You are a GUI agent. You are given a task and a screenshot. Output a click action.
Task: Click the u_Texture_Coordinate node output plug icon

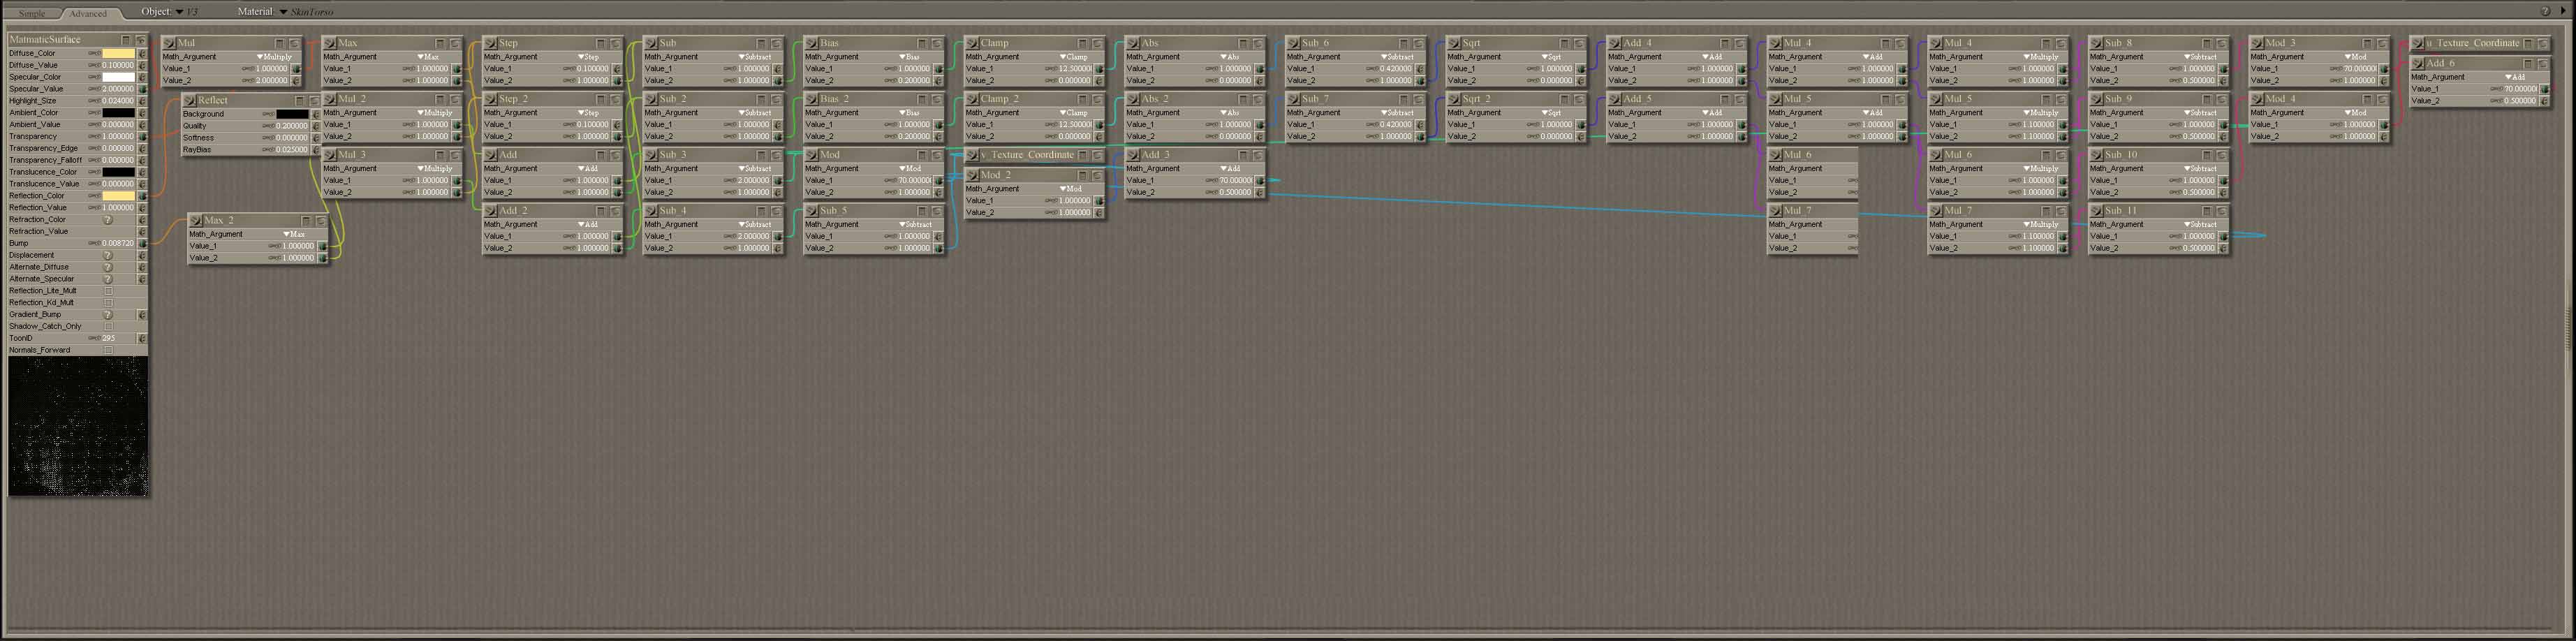pos(2418,43)
